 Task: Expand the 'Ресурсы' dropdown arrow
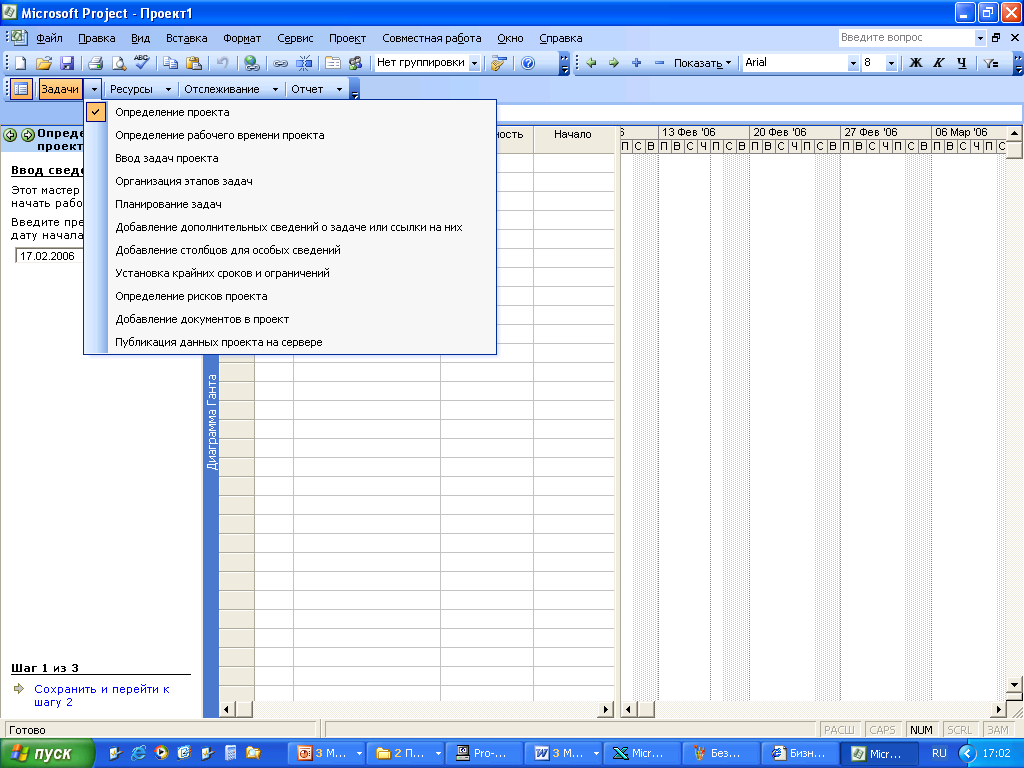[168, 89]
